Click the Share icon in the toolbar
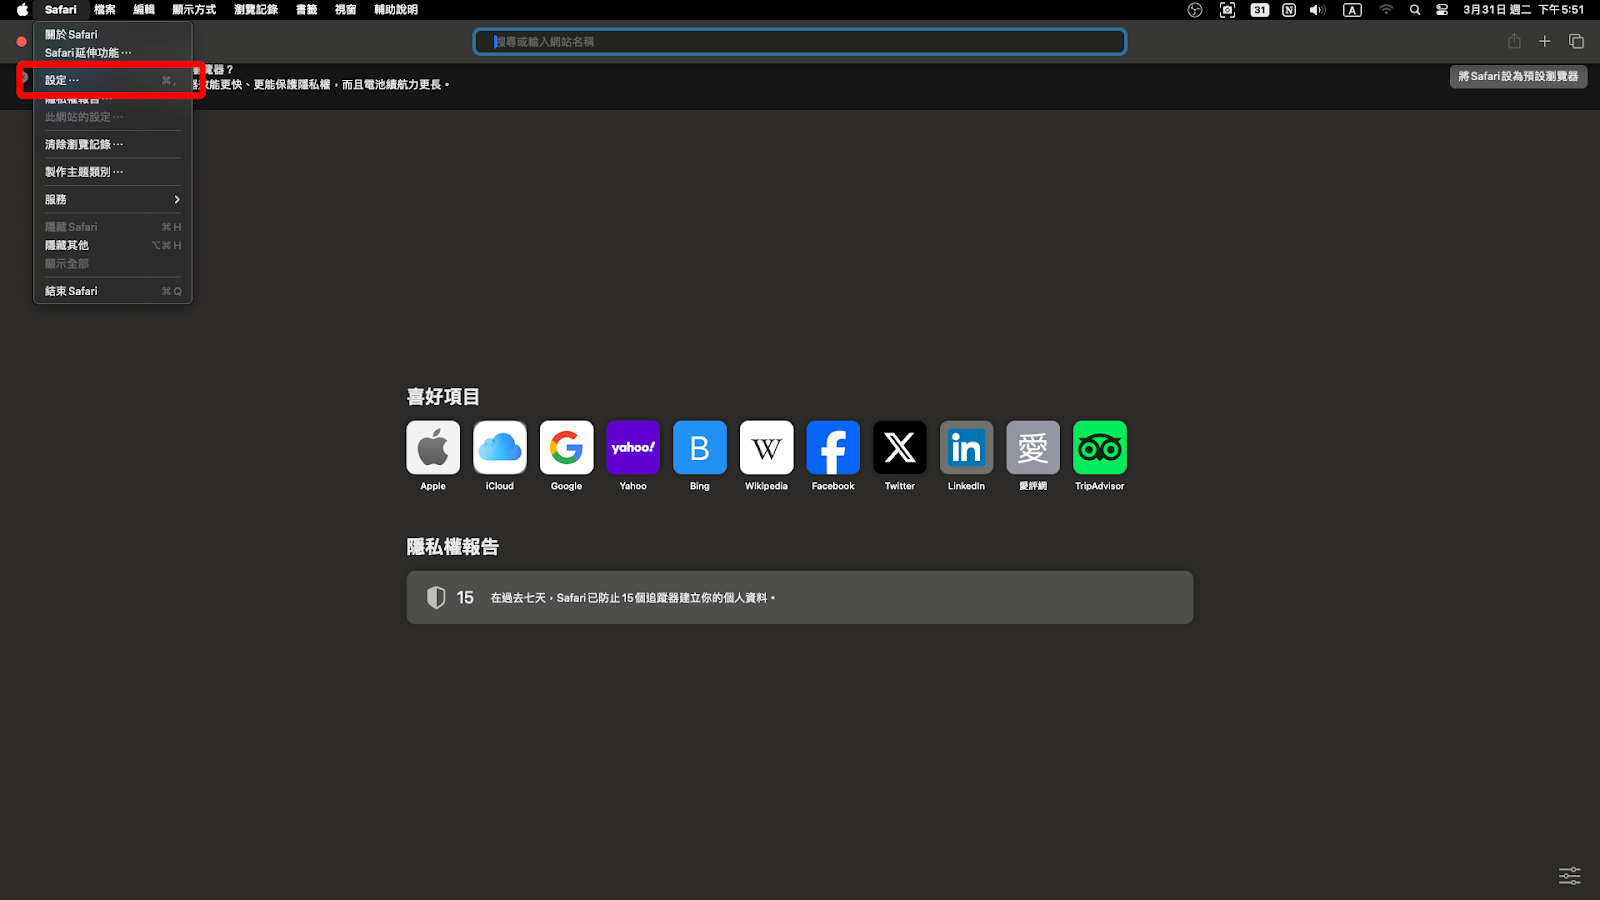Viewport: 1600px width, 900px height. (x=1514, y=41)
